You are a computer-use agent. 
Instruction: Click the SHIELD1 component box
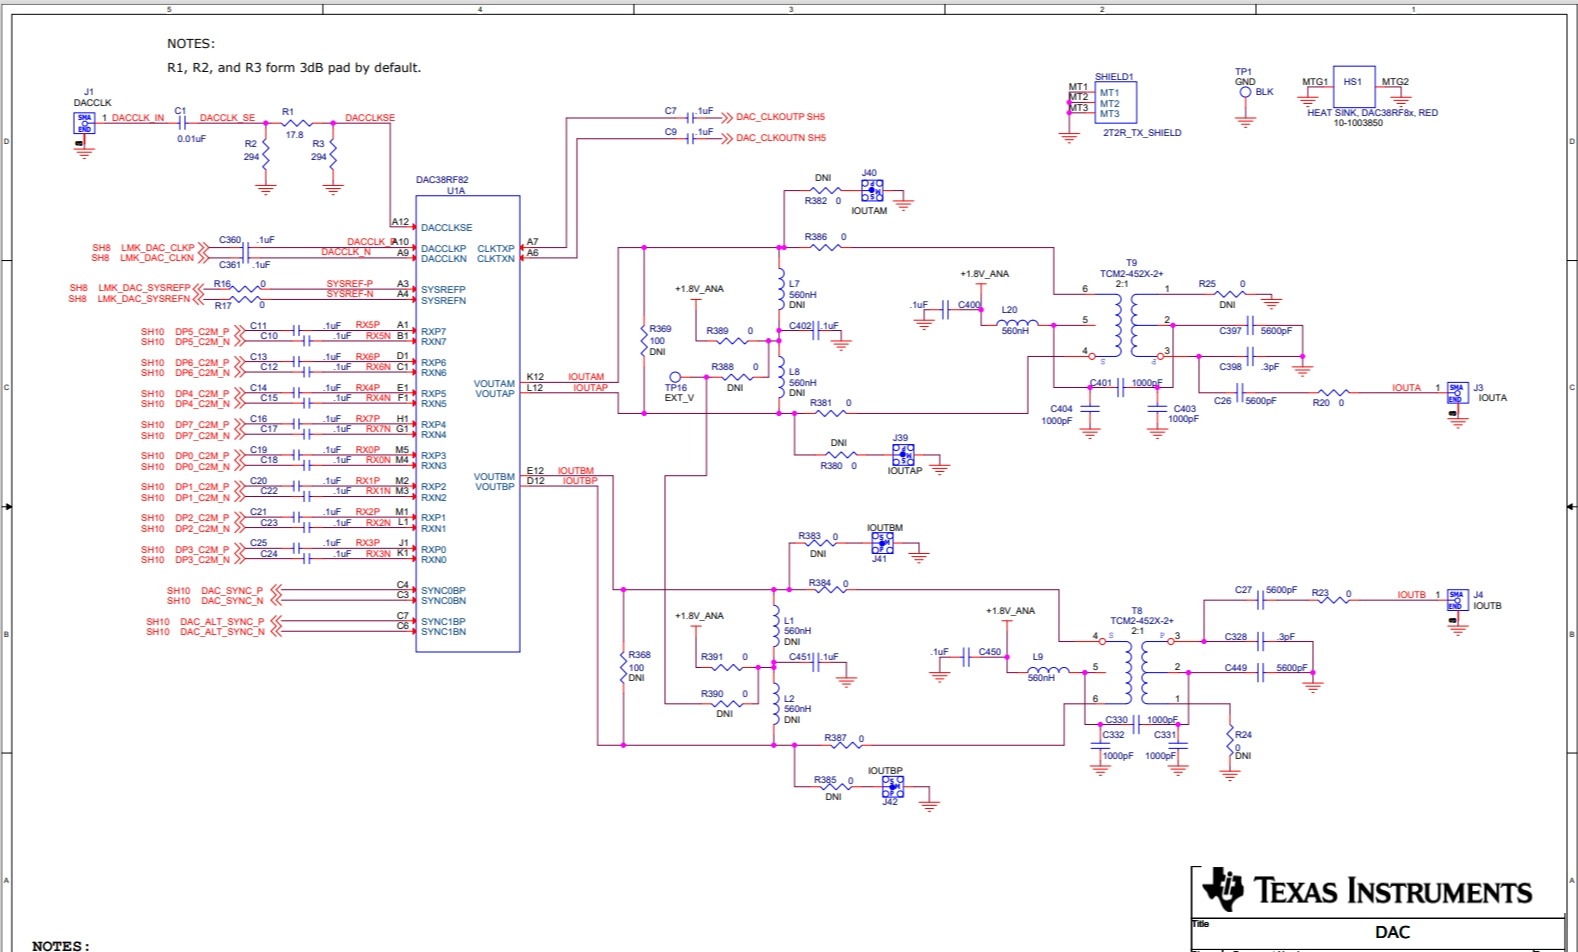[x=1115, y=103]
